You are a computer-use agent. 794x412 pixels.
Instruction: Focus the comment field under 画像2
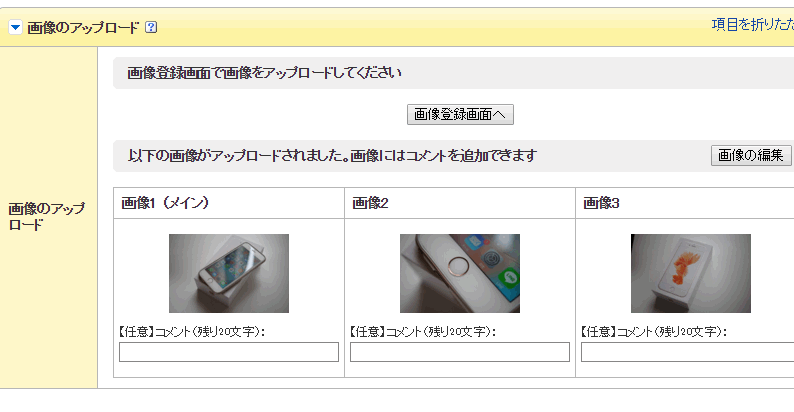click(x=460, y=352)
